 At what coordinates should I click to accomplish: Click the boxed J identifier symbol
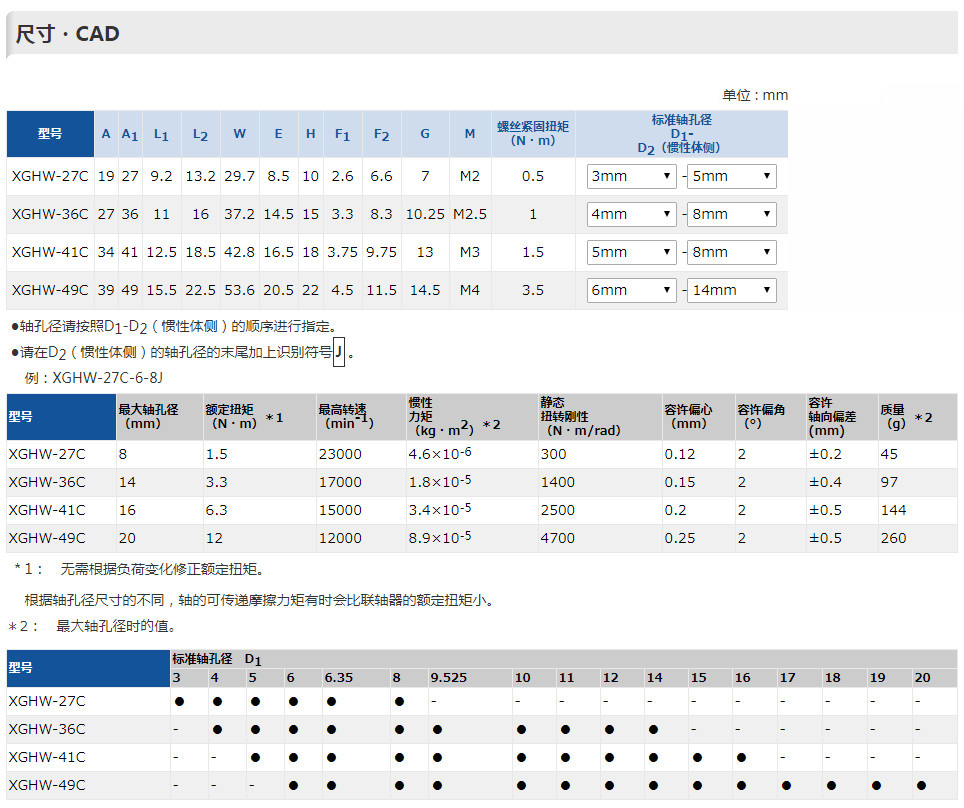(339, 352)
